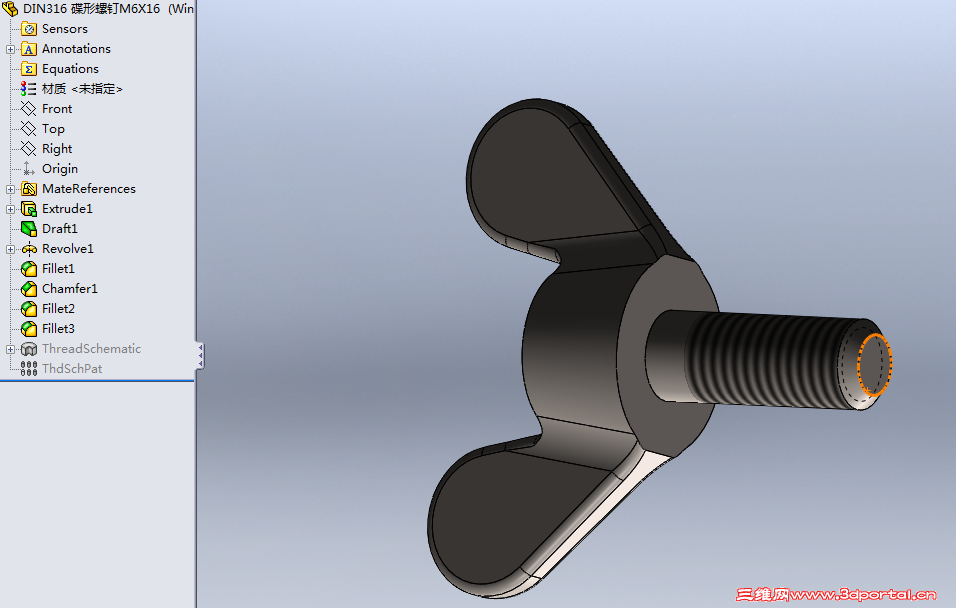Click the upper wing of the screw

(x=543, y=177)
